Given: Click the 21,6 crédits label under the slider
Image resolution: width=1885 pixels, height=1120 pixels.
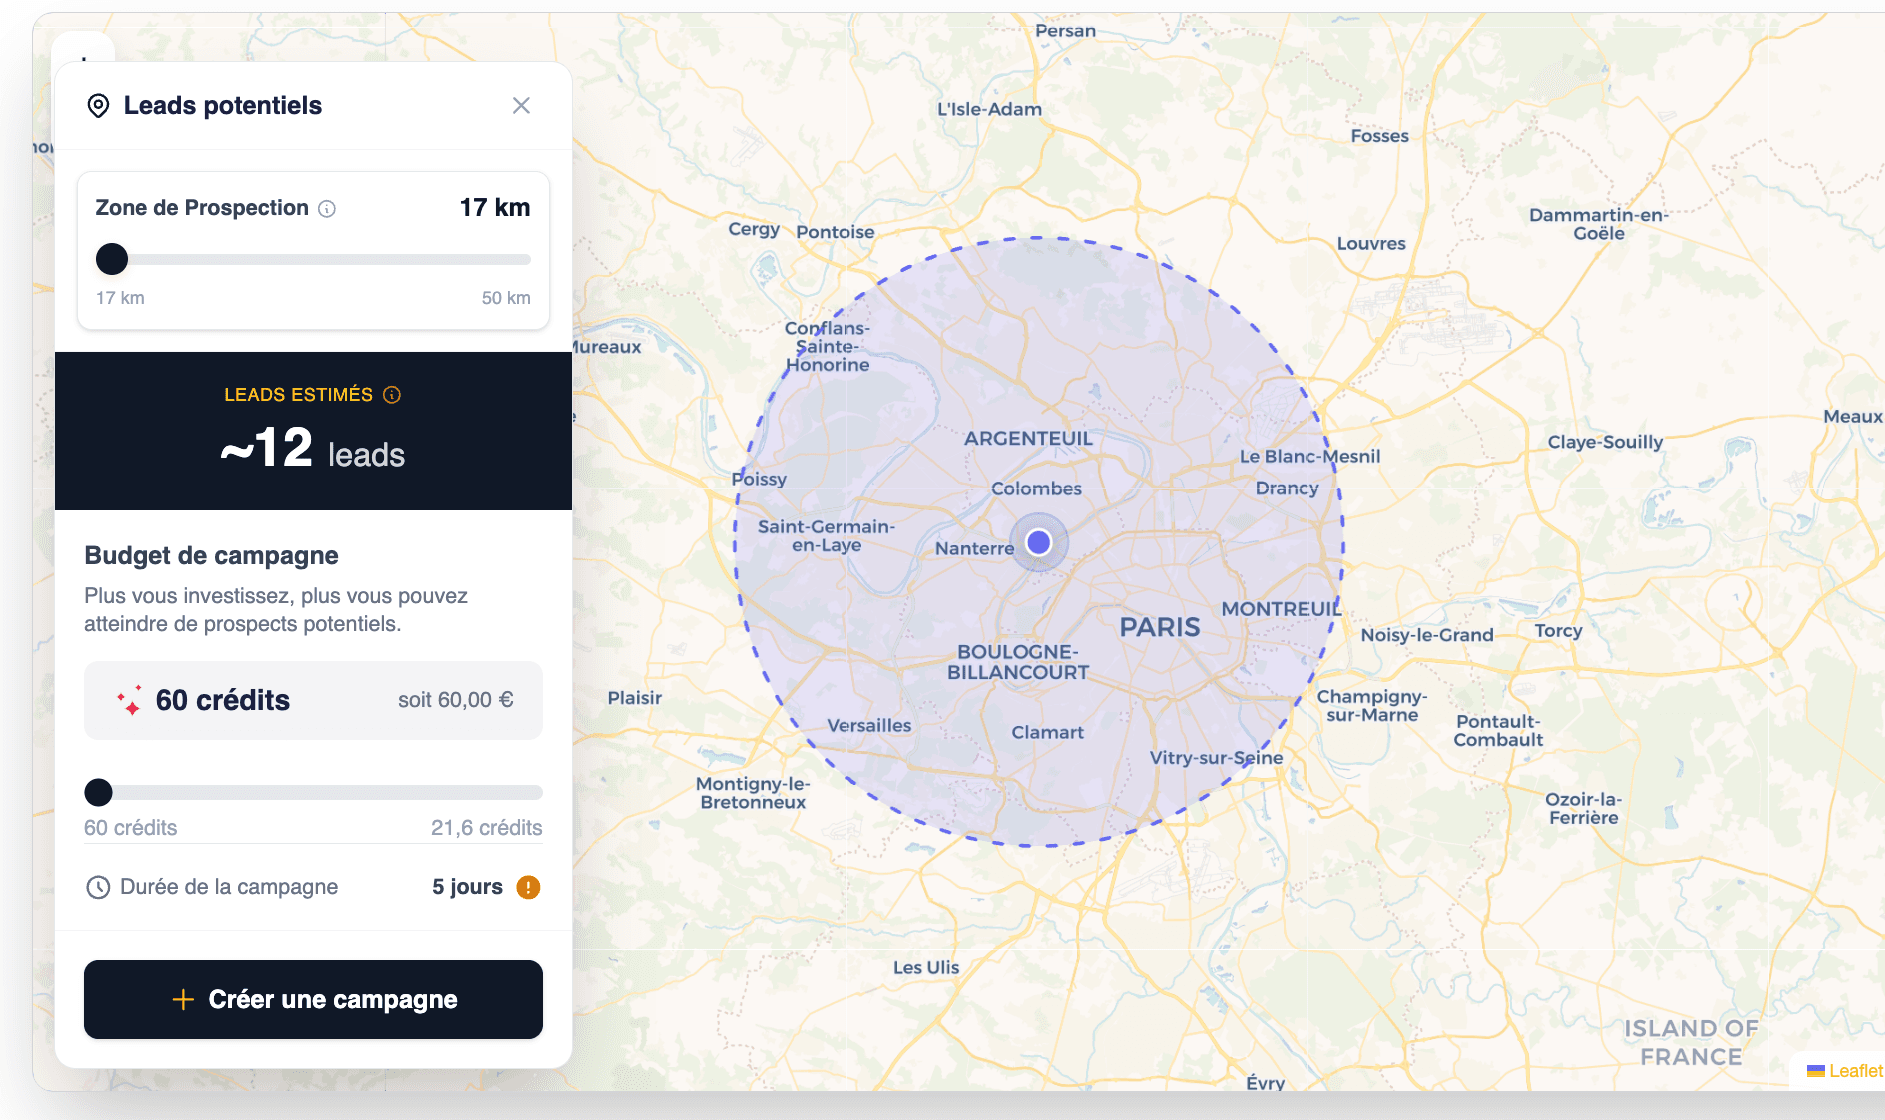Looking at the screenshot, I should coord(486,827).
